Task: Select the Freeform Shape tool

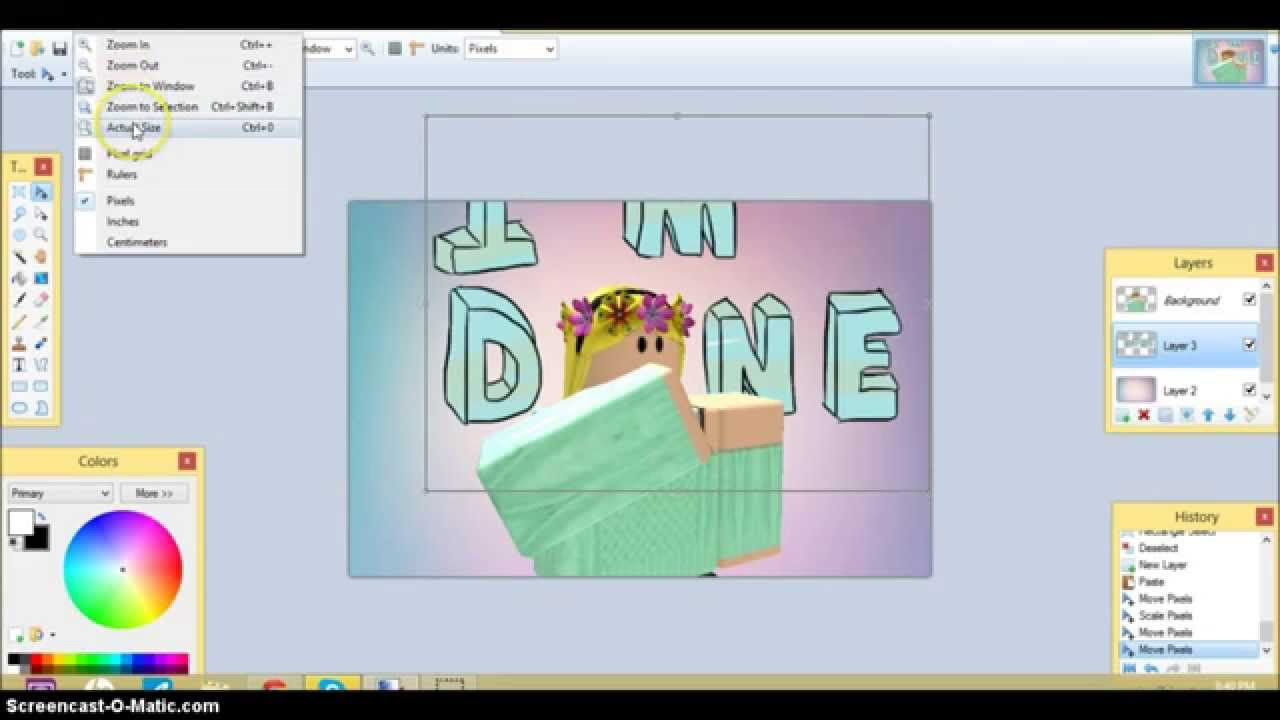Action: click(41, 408)
